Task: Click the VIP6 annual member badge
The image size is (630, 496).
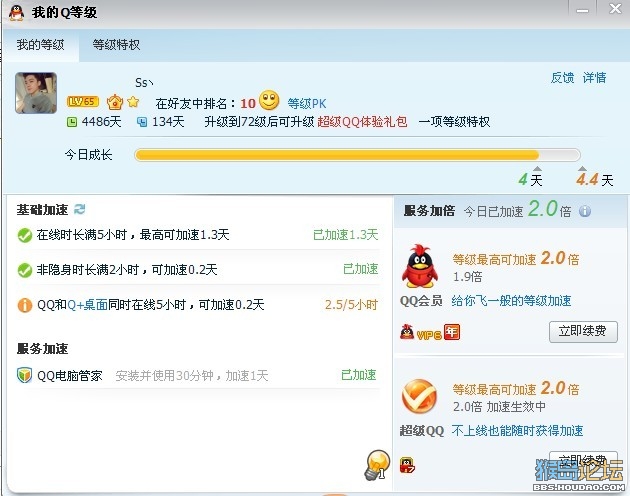Action: click(430, 332)
